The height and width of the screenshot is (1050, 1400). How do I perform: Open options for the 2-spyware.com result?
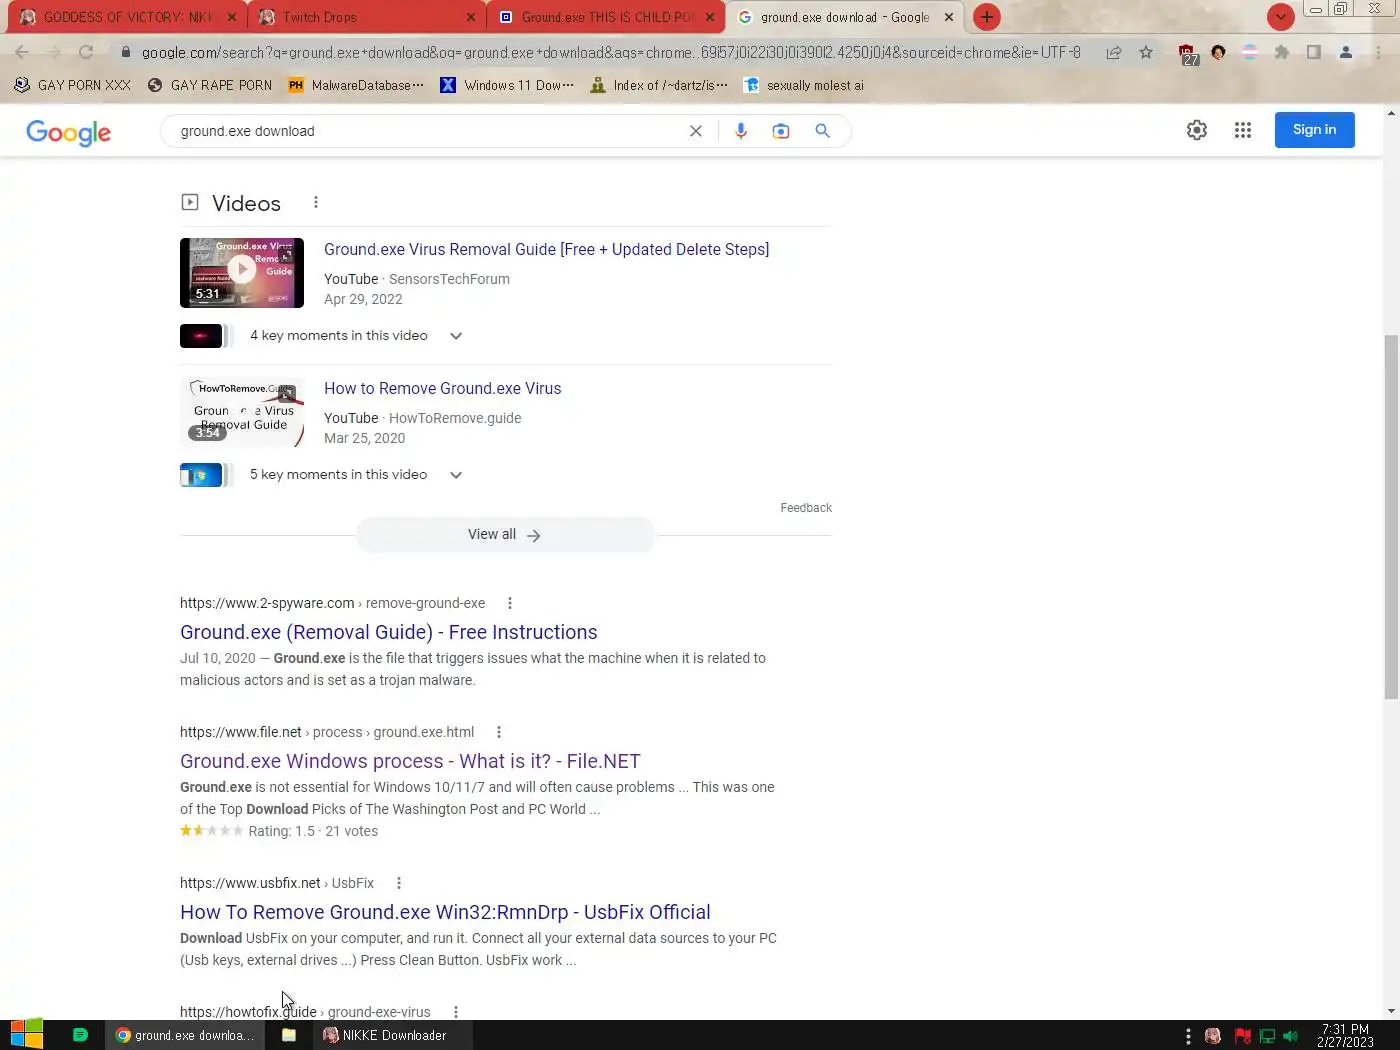tap(510, 603)
